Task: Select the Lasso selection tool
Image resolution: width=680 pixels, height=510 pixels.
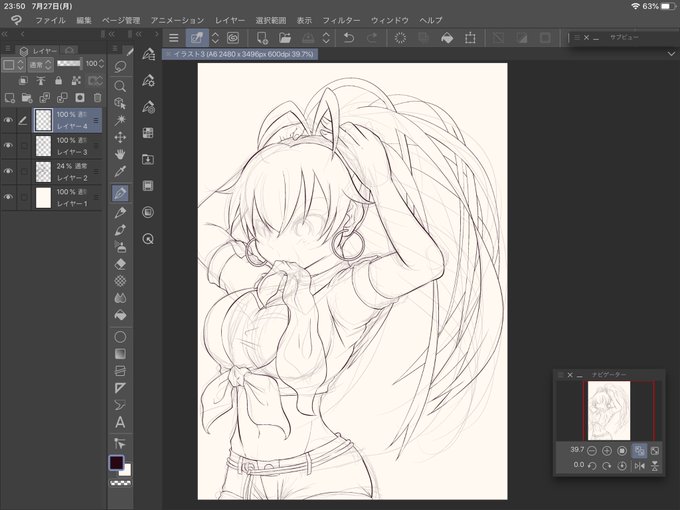Action: pyautogui.click(x=120, y=67)
